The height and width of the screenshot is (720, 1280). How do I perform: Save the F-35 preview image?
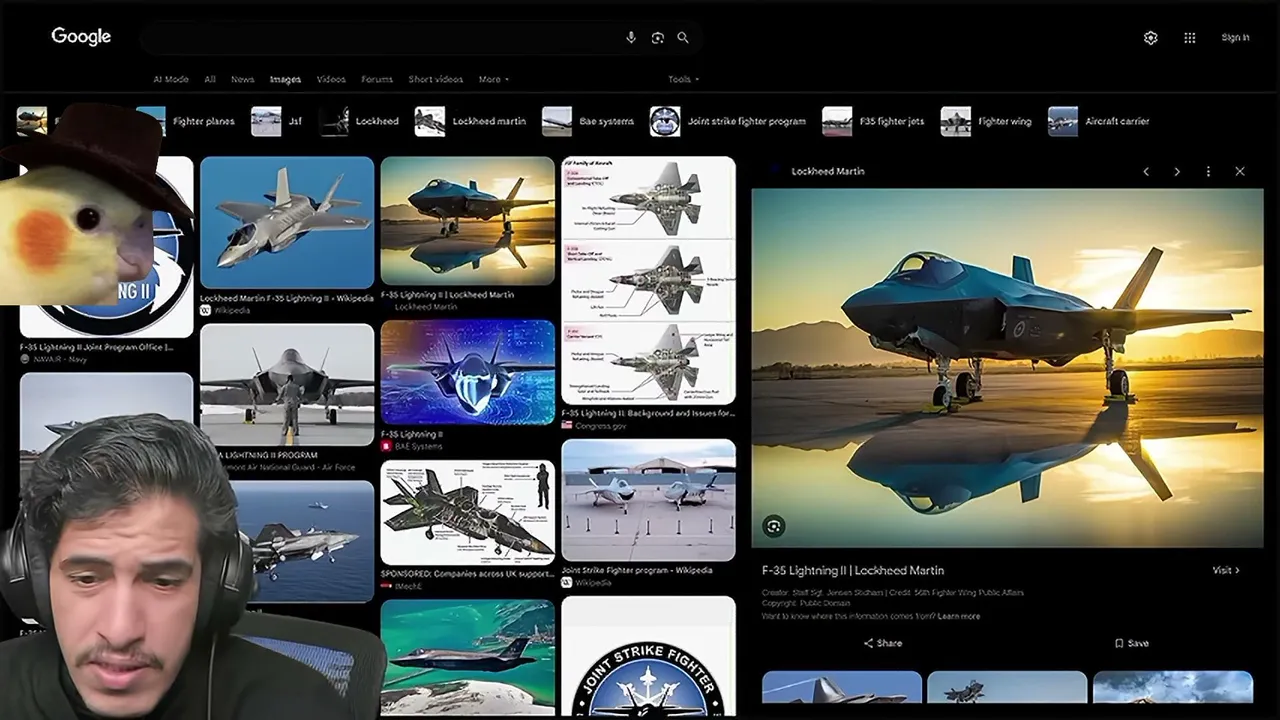(x=1132, y=643)
